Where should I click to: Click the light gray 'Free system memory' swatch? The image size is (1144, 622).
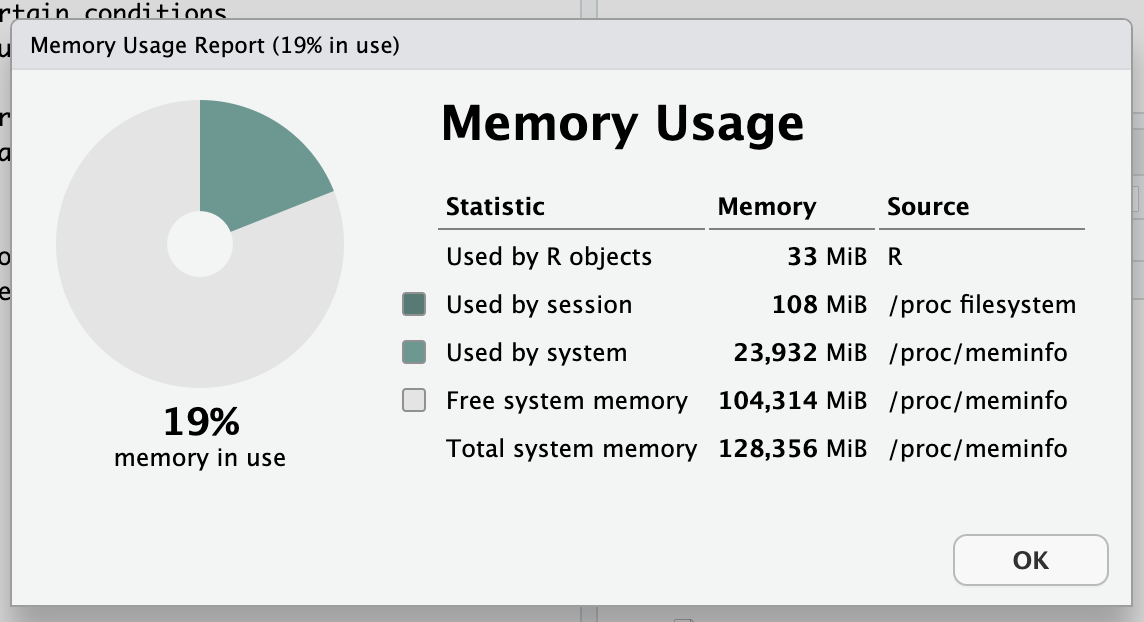click(414, 401)
